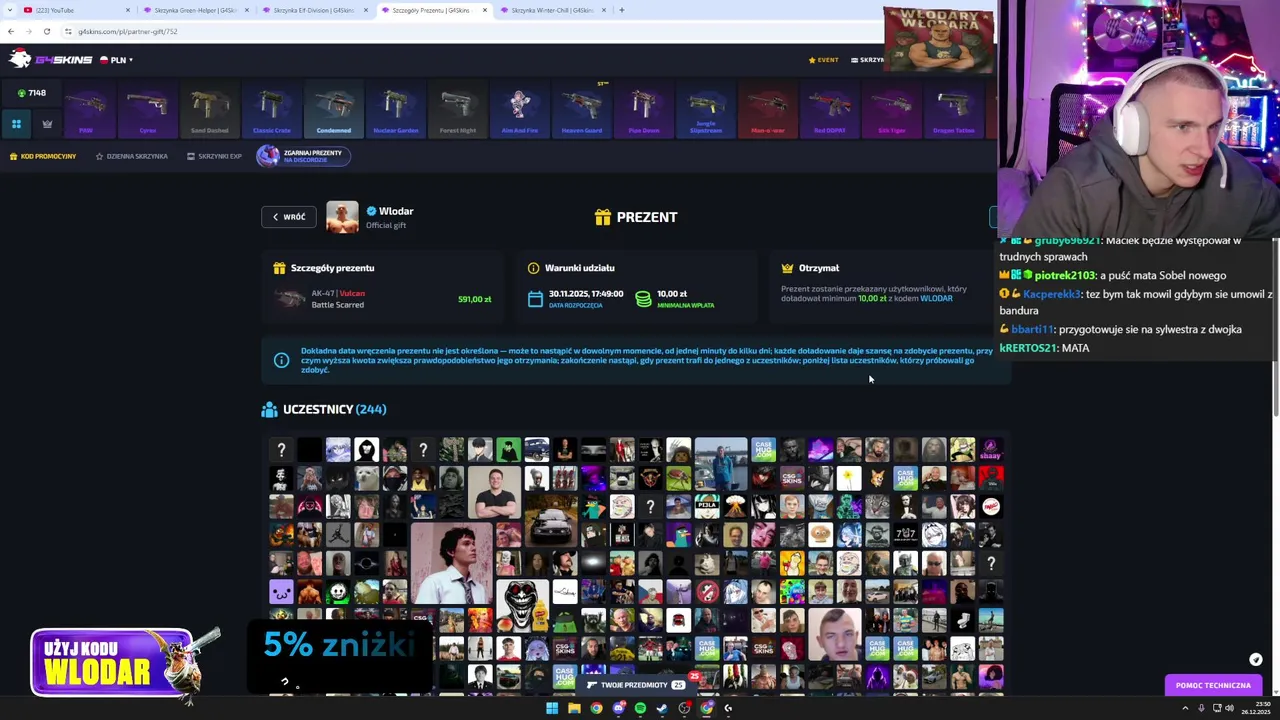Open Spotify from the taskbar
This screenshot has width=1280, height=720.
(640, 708)
